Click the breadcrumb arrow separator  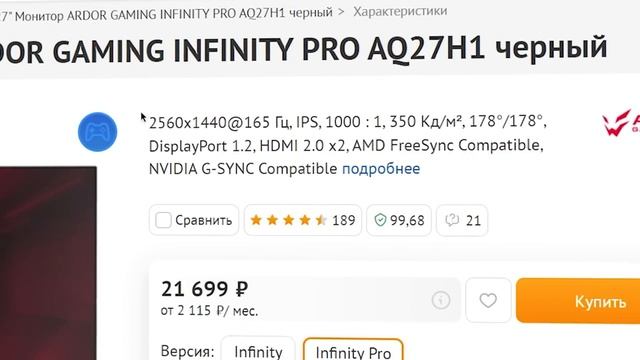point(341,12)
